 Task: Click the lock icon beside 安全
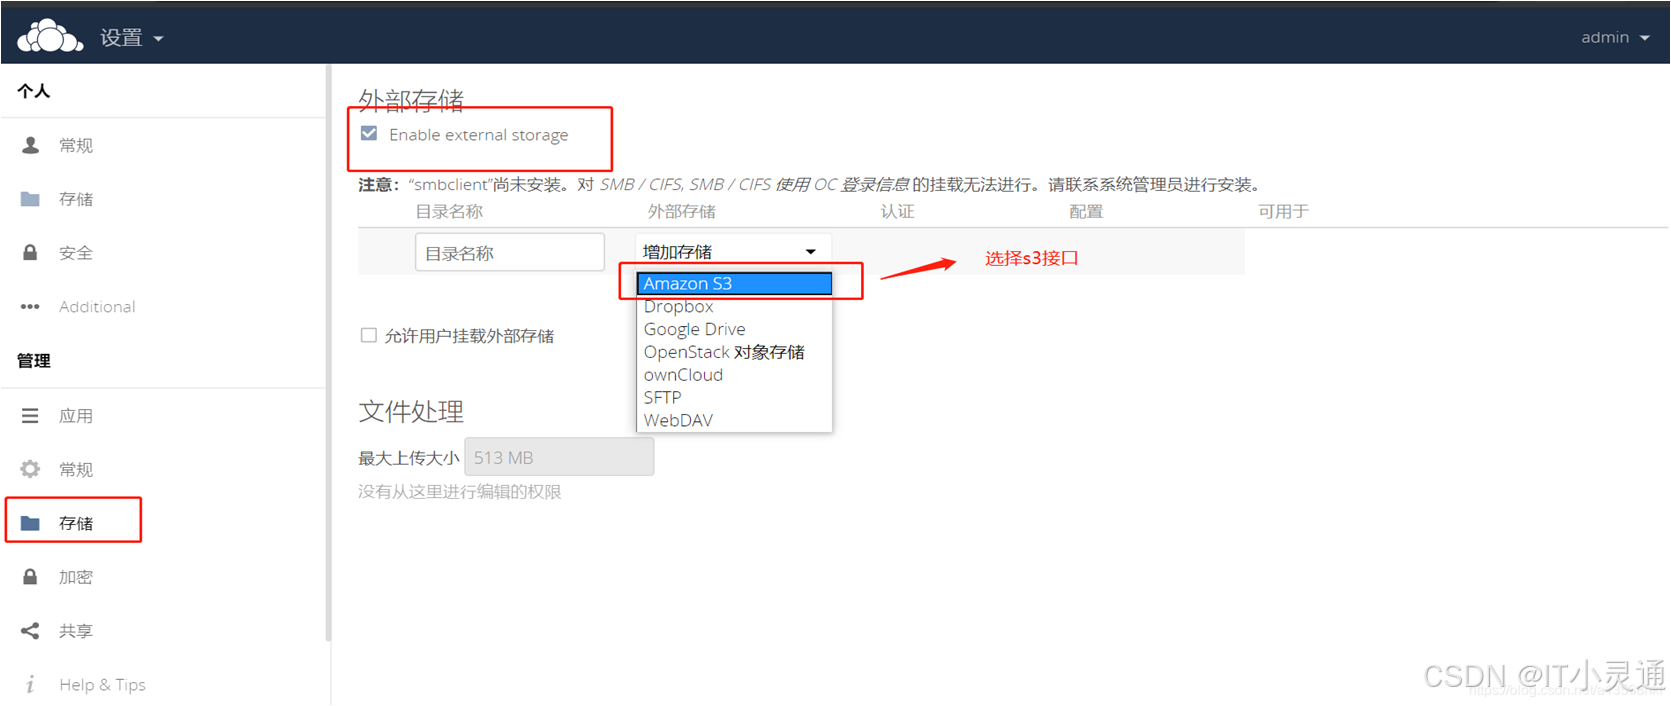coord(31,253)
